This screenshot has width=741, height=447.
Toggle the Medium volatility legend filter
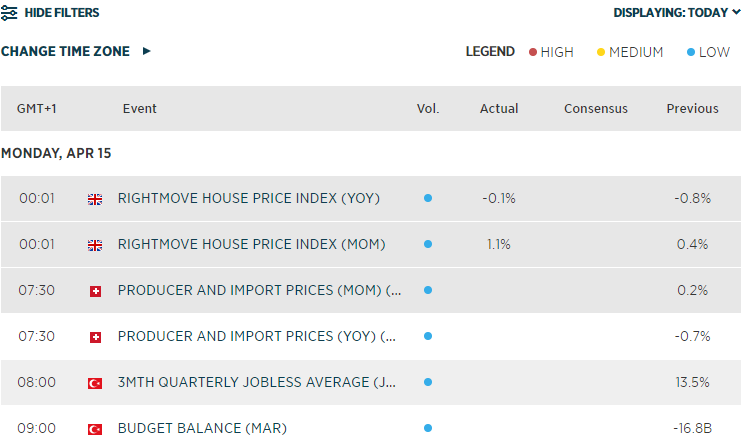[630, 52]
